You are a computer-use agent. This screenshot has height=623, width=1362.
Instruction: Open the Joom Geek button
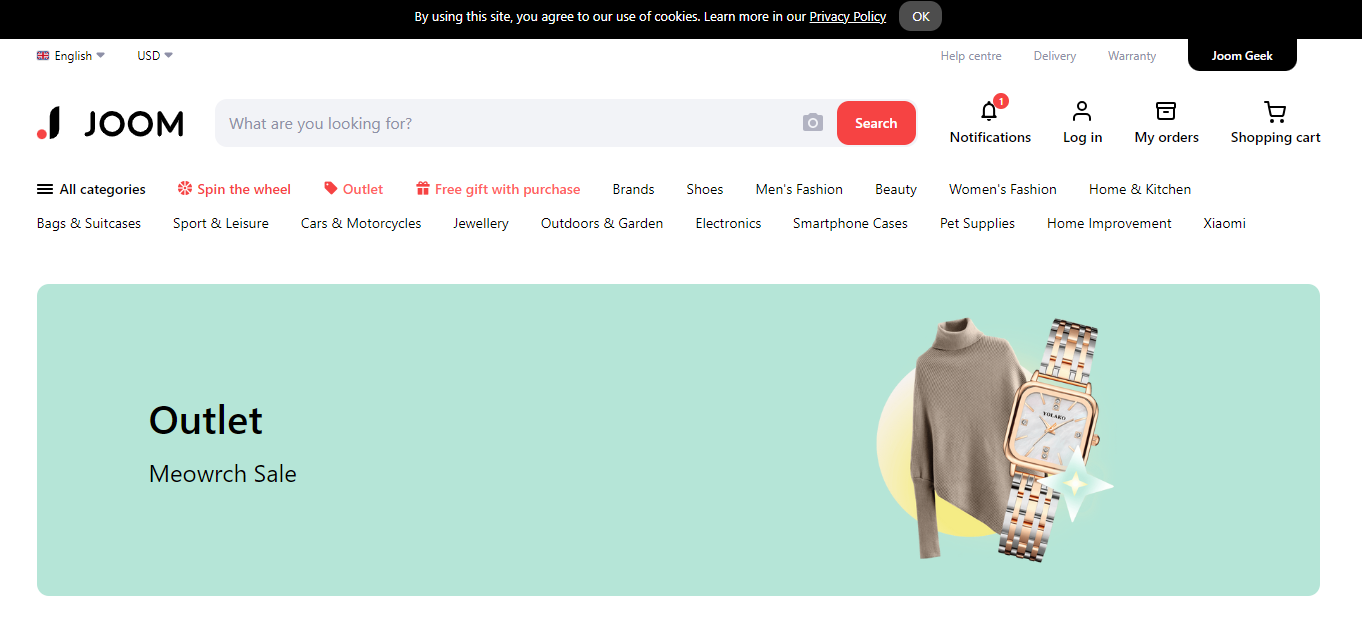tap(1242, 55)
